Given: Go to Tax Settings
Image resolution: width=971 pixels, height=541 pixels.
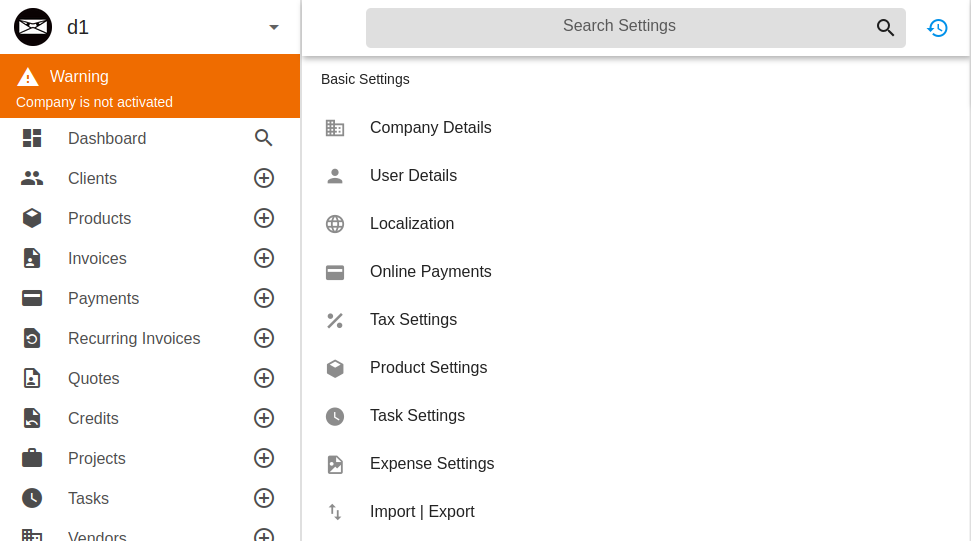Looking at the screenshot, I should point(413,320).
